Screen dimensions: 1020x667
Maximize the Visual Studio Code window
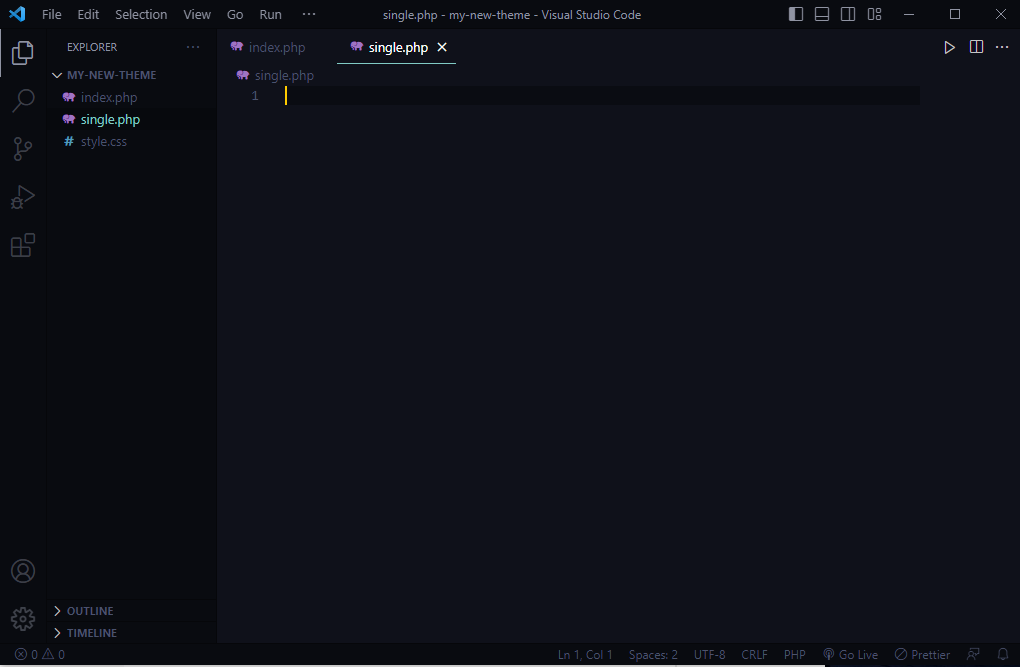click(954, 14)
